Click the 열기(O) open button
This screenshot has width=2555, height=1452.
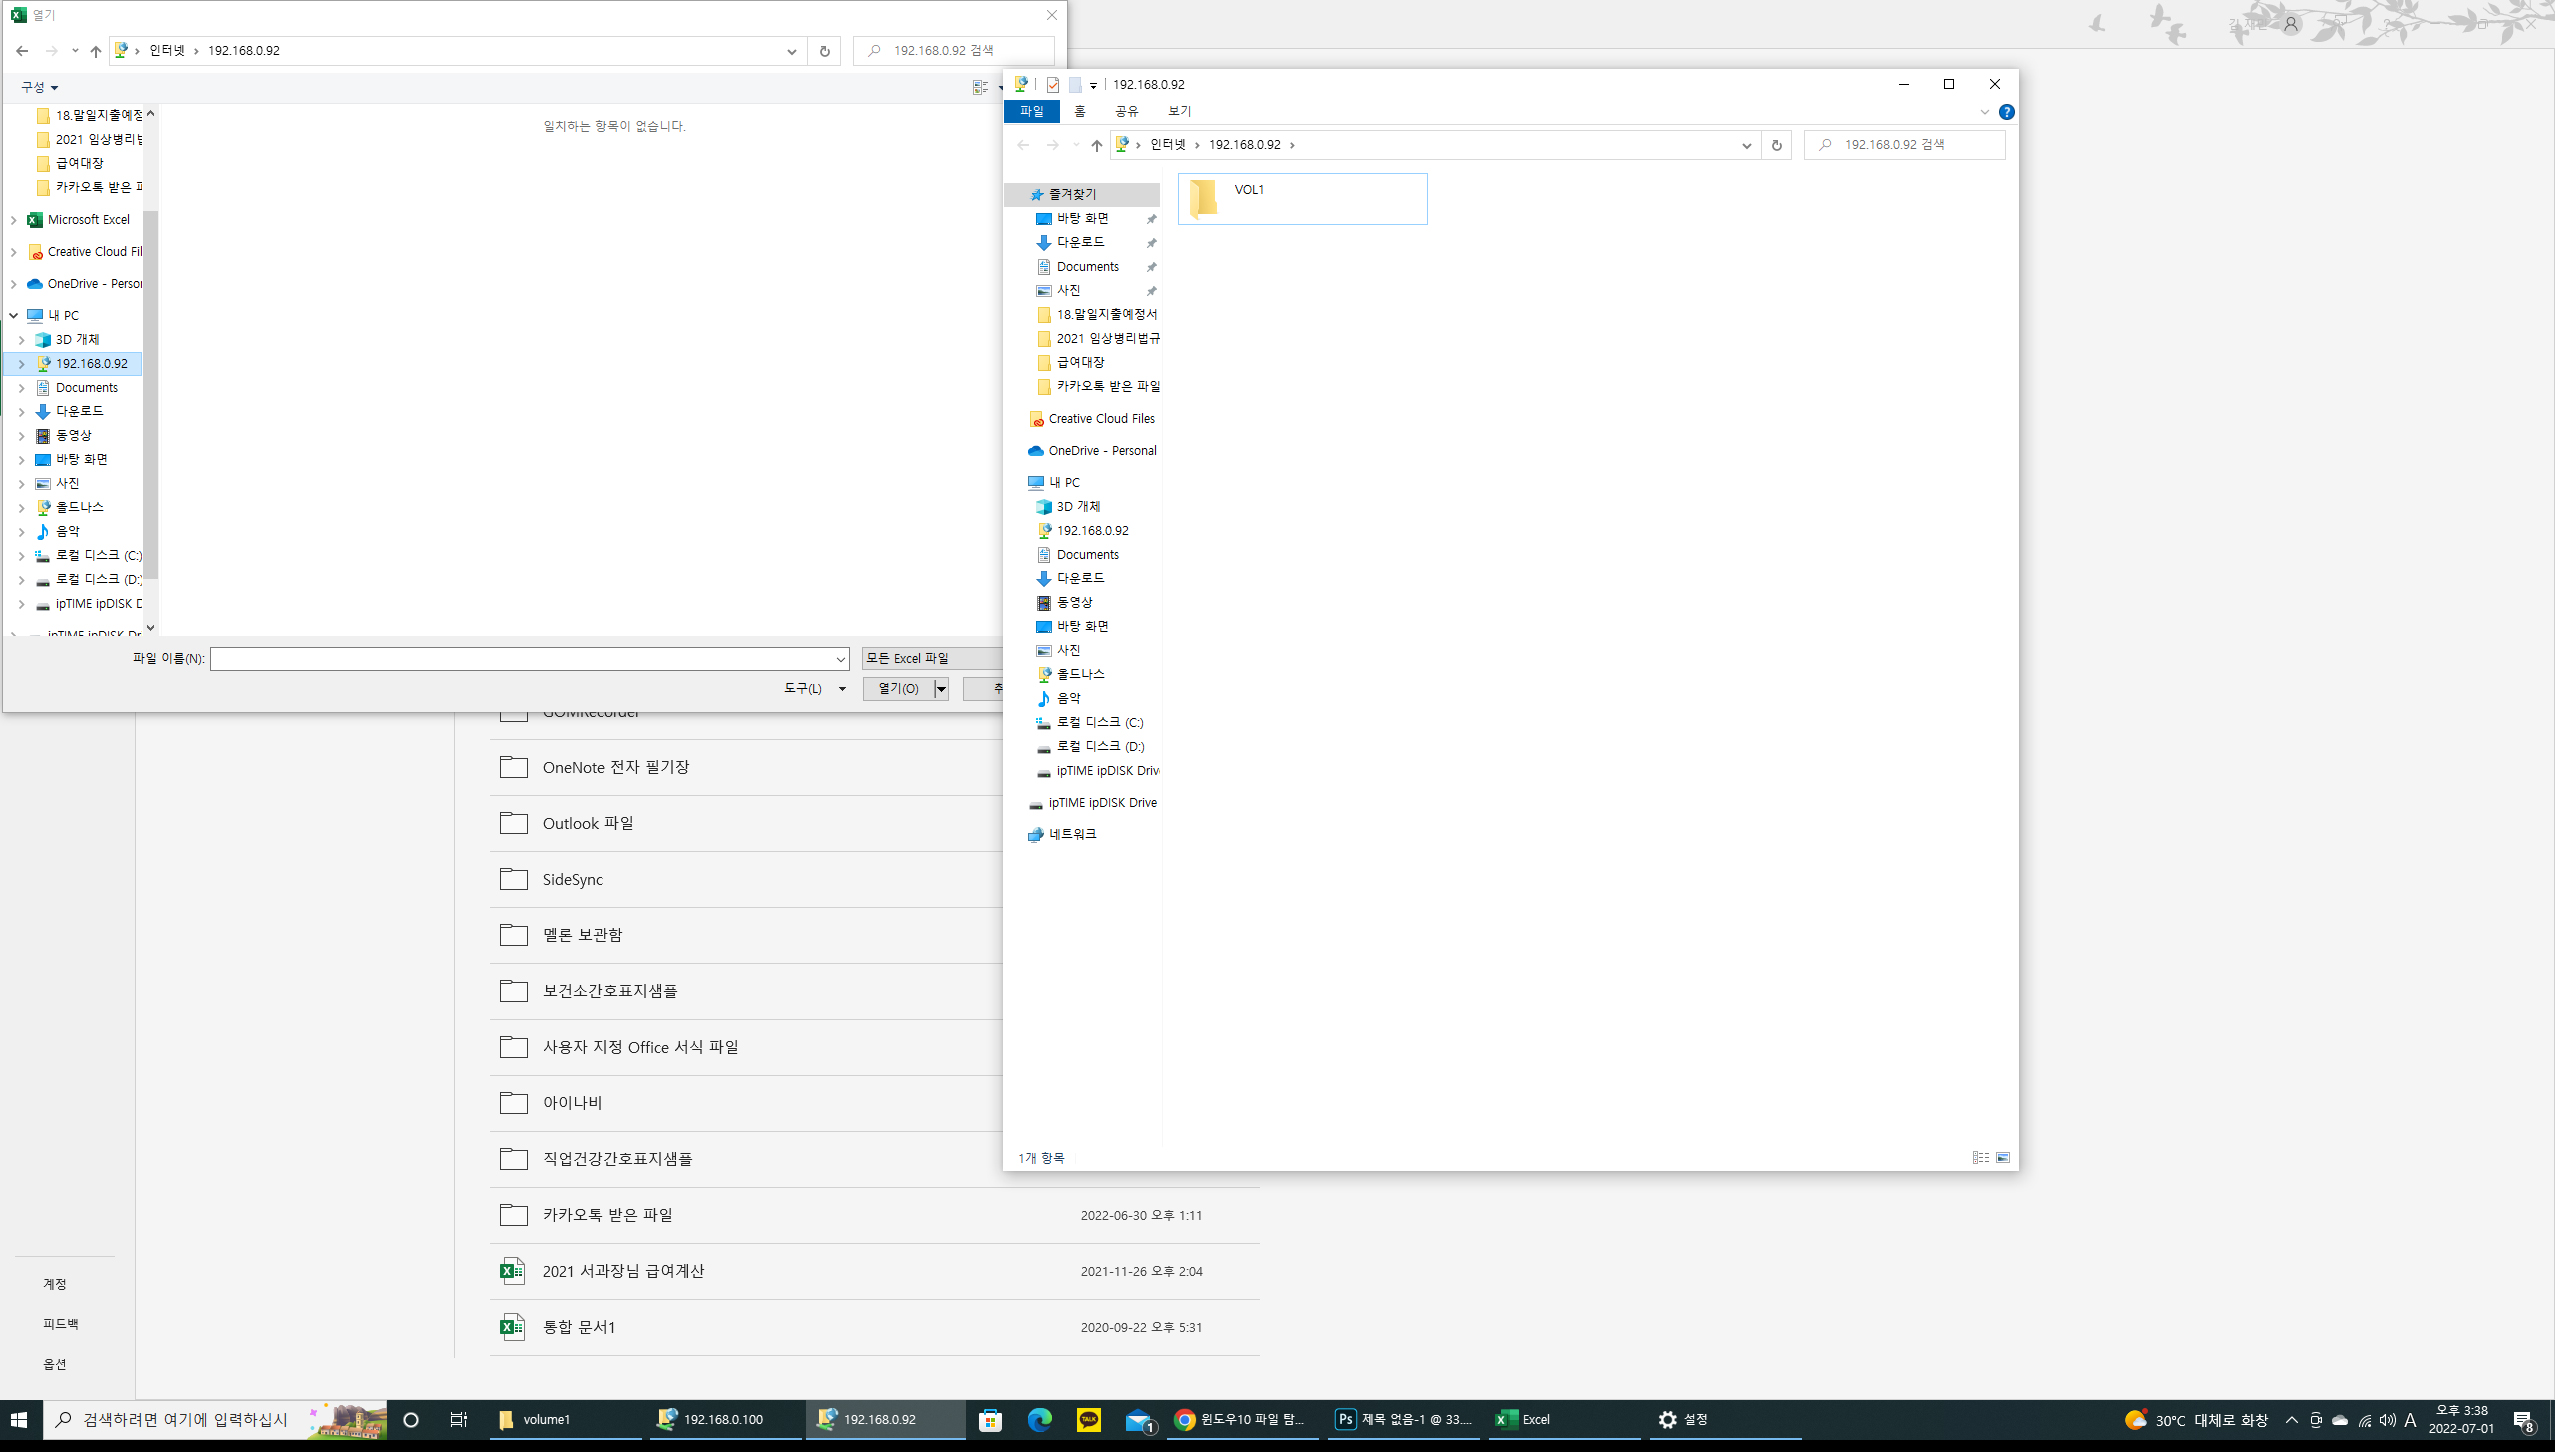pos(898,688)
